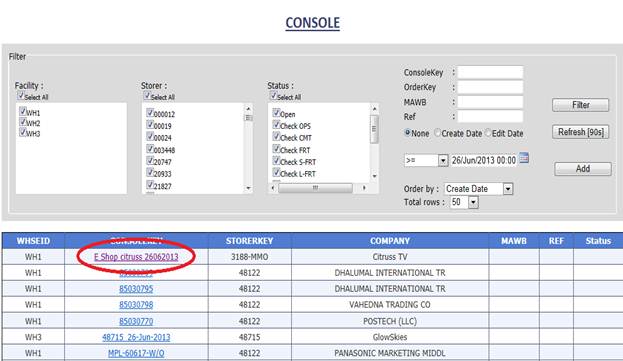623x361 pixels.
Task: Uncheck the Check FRT status checkbox
Action: click(276, 149)
